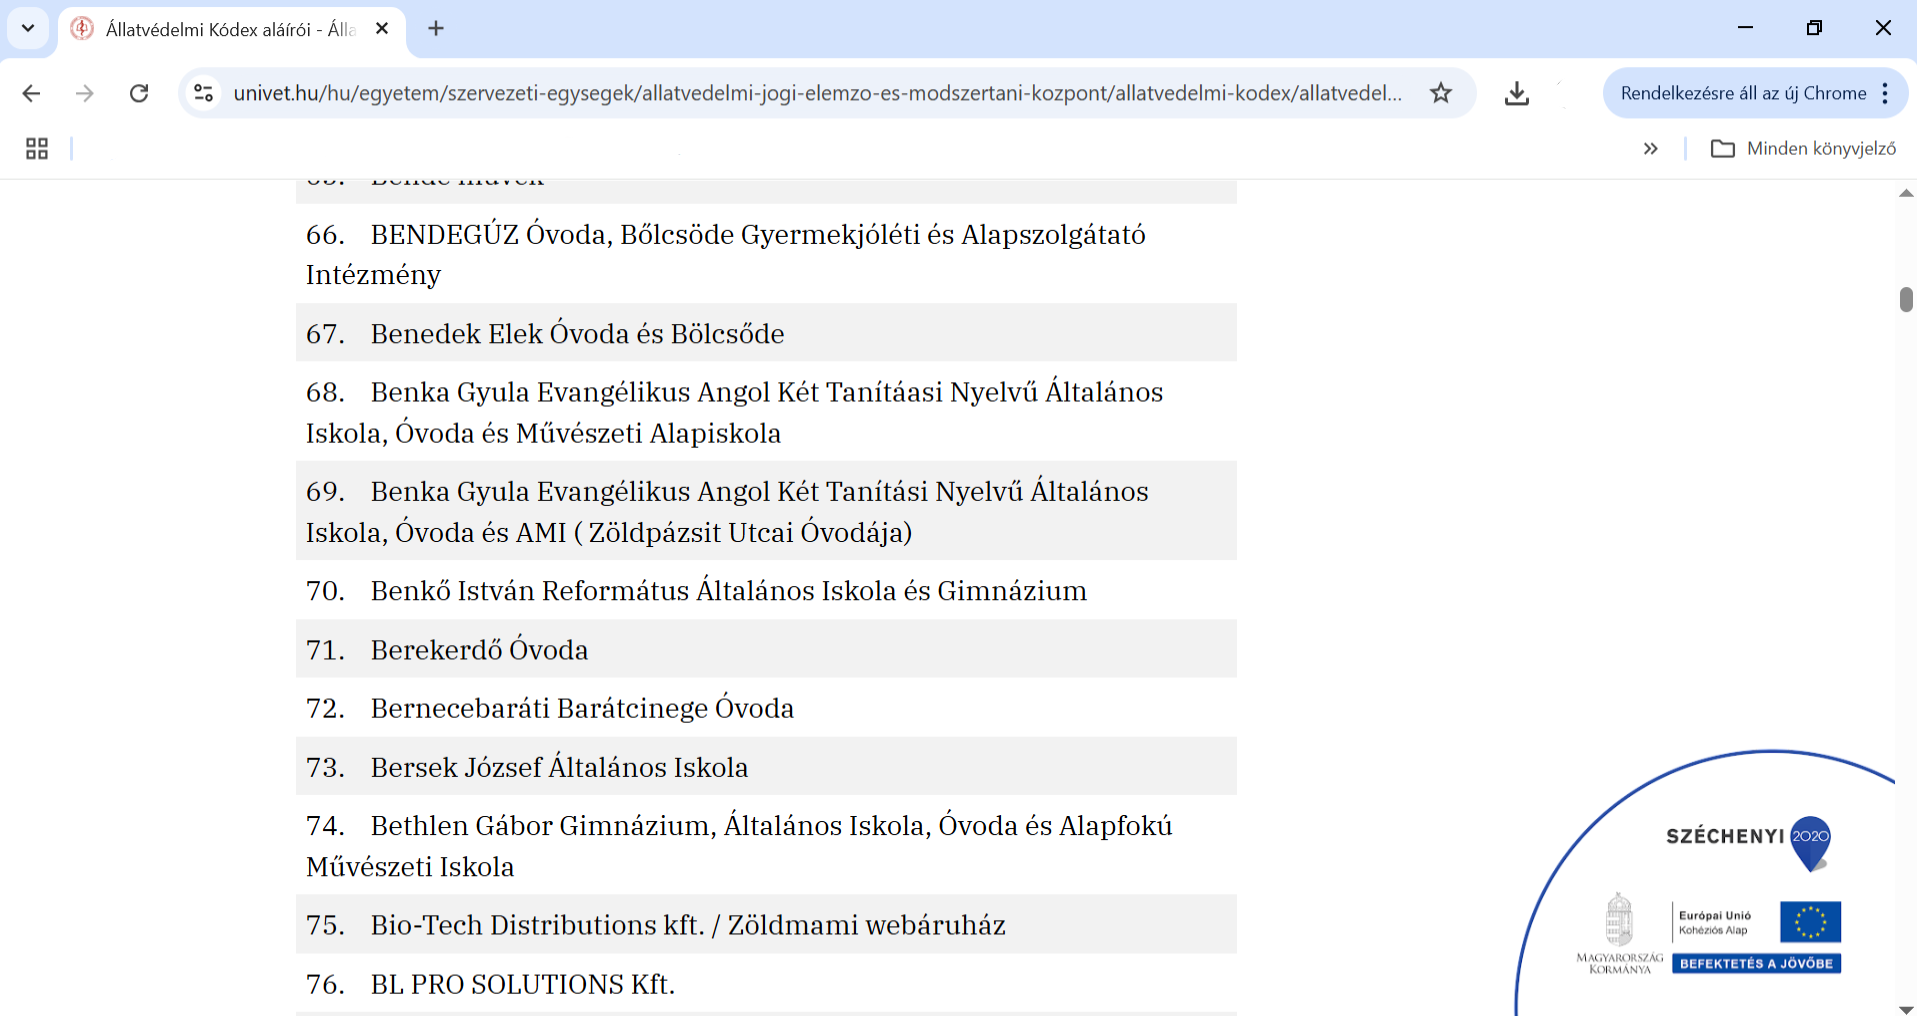Select row 70 Benkő István Református entry
The width and height of the screenshot is (1917, 1016).
click(766, 590)
